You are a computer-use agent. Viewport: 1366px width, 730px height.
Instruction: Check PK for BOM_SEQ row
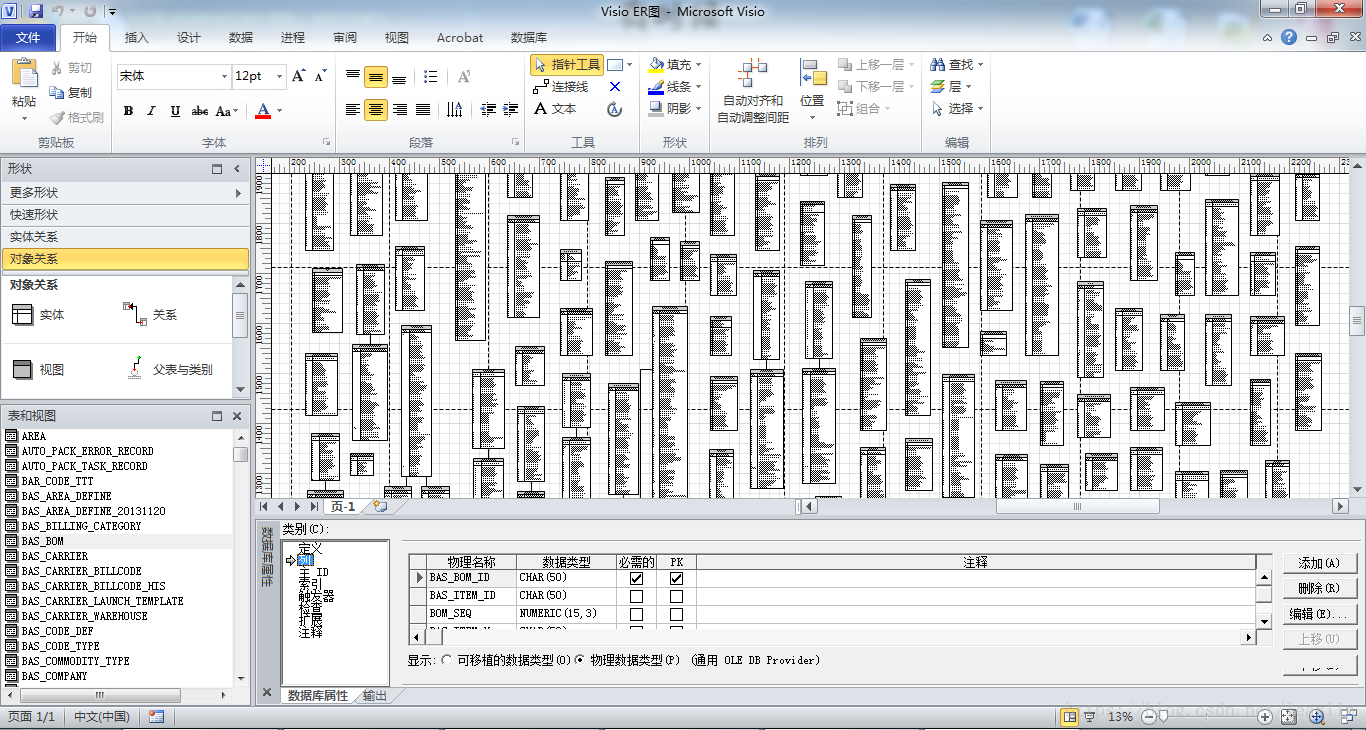[x=676, y=614]
